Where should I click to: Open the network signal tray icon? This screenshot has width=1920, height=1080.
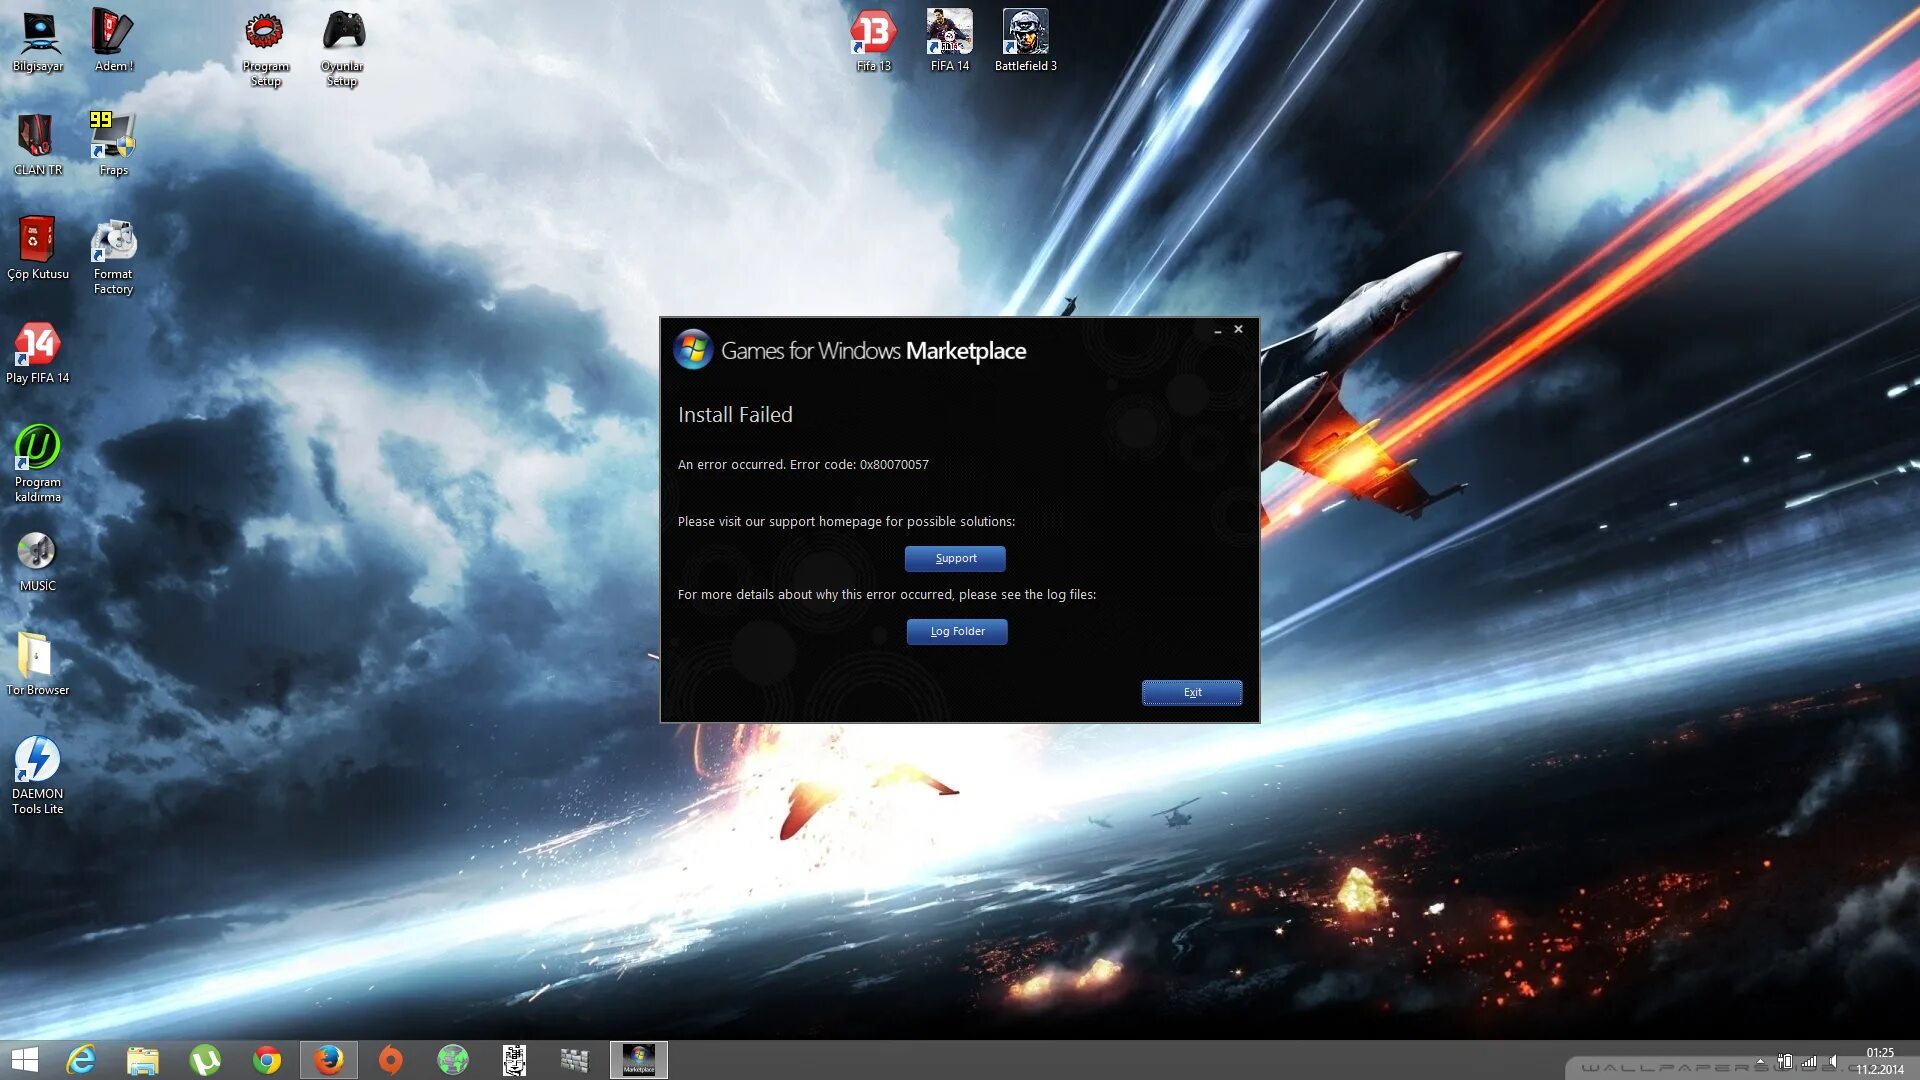click(1810, 1061)
